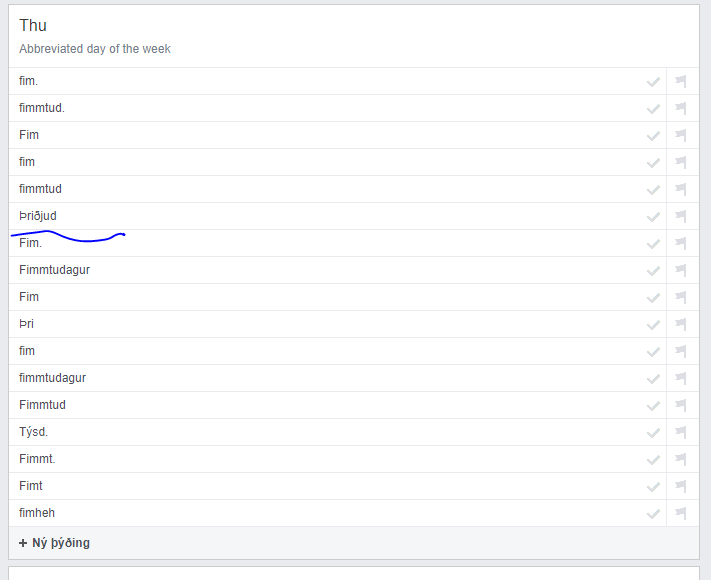This screenshot has height=580, width=711.
Task: Select the "Fimmt." translation row text
Action: pos(37,459)
